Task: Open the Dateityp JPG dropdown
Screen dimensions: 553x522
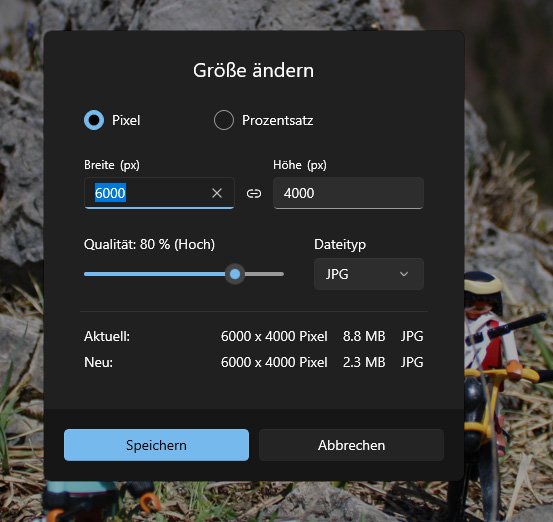Action: pyautogui.click(x=369, y=274)
